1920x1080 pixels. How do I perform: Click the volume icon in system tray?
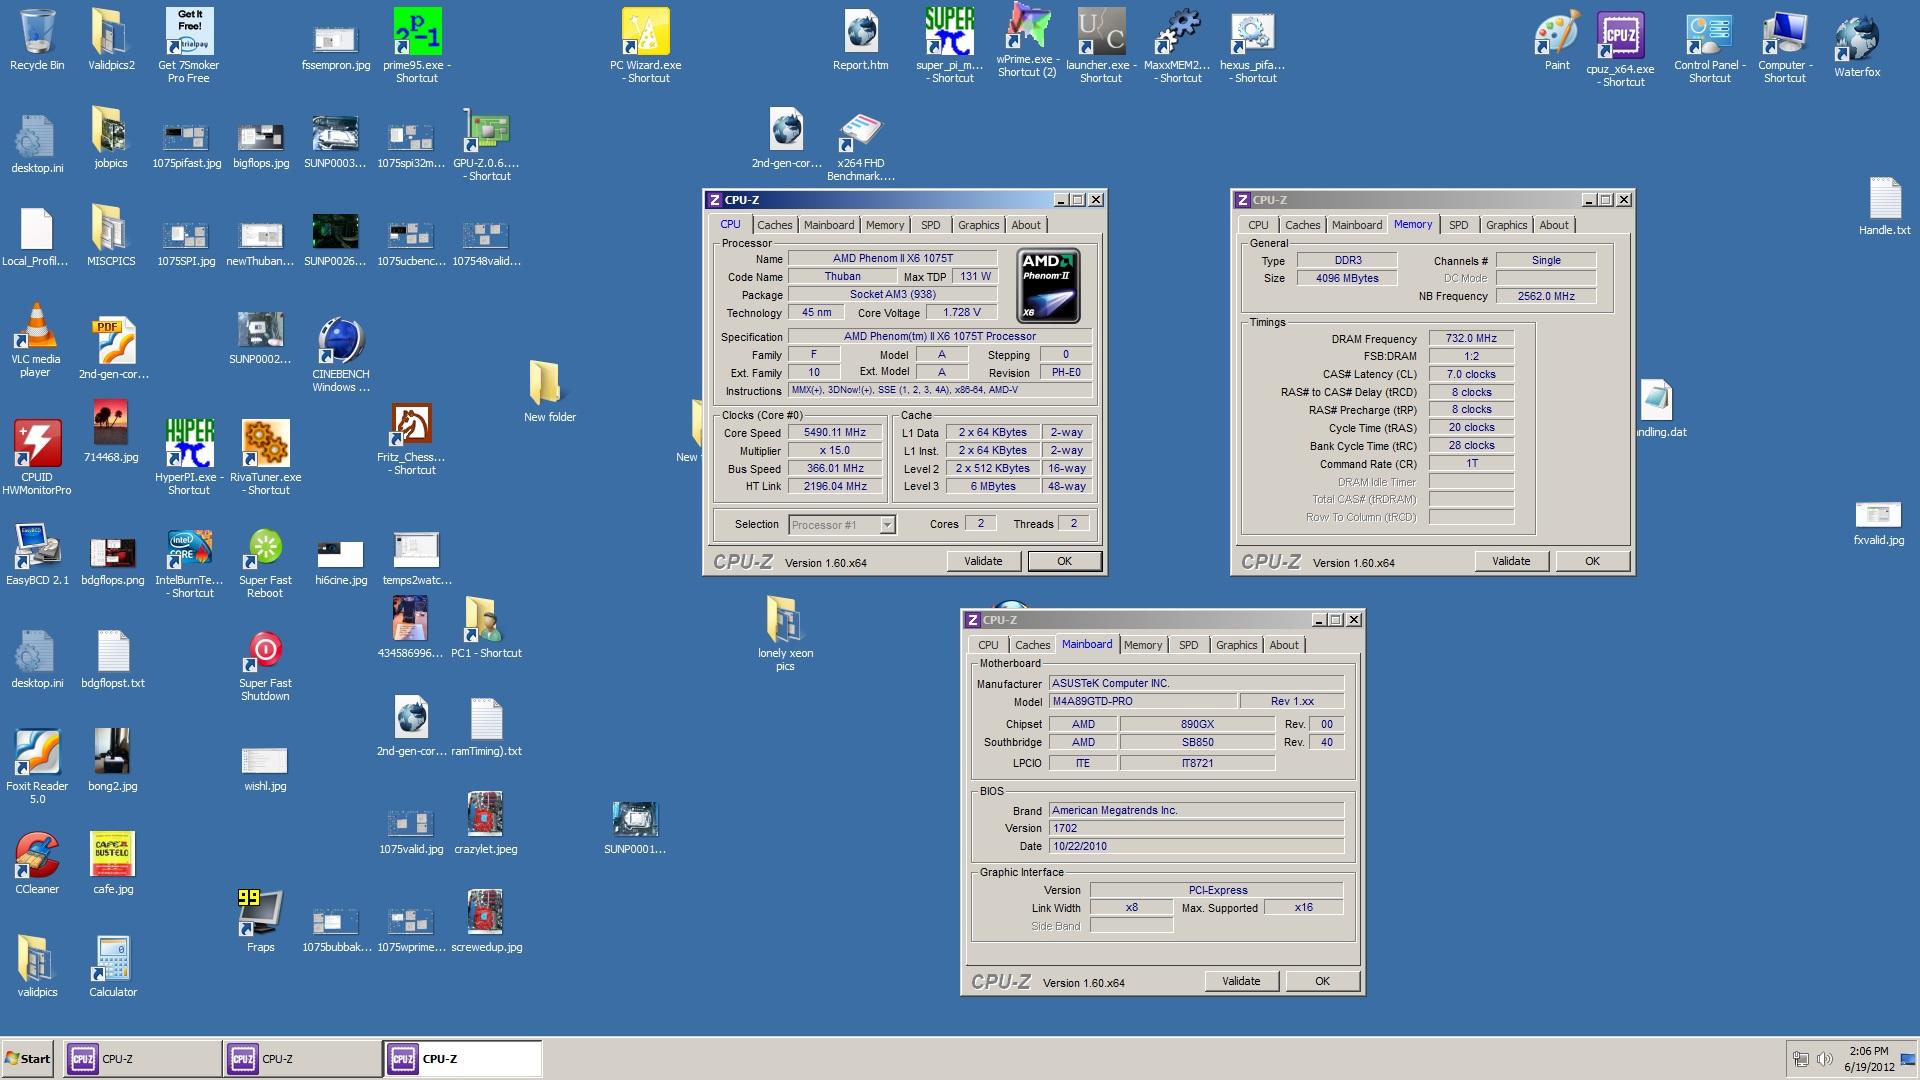tap(1824, 1059)
